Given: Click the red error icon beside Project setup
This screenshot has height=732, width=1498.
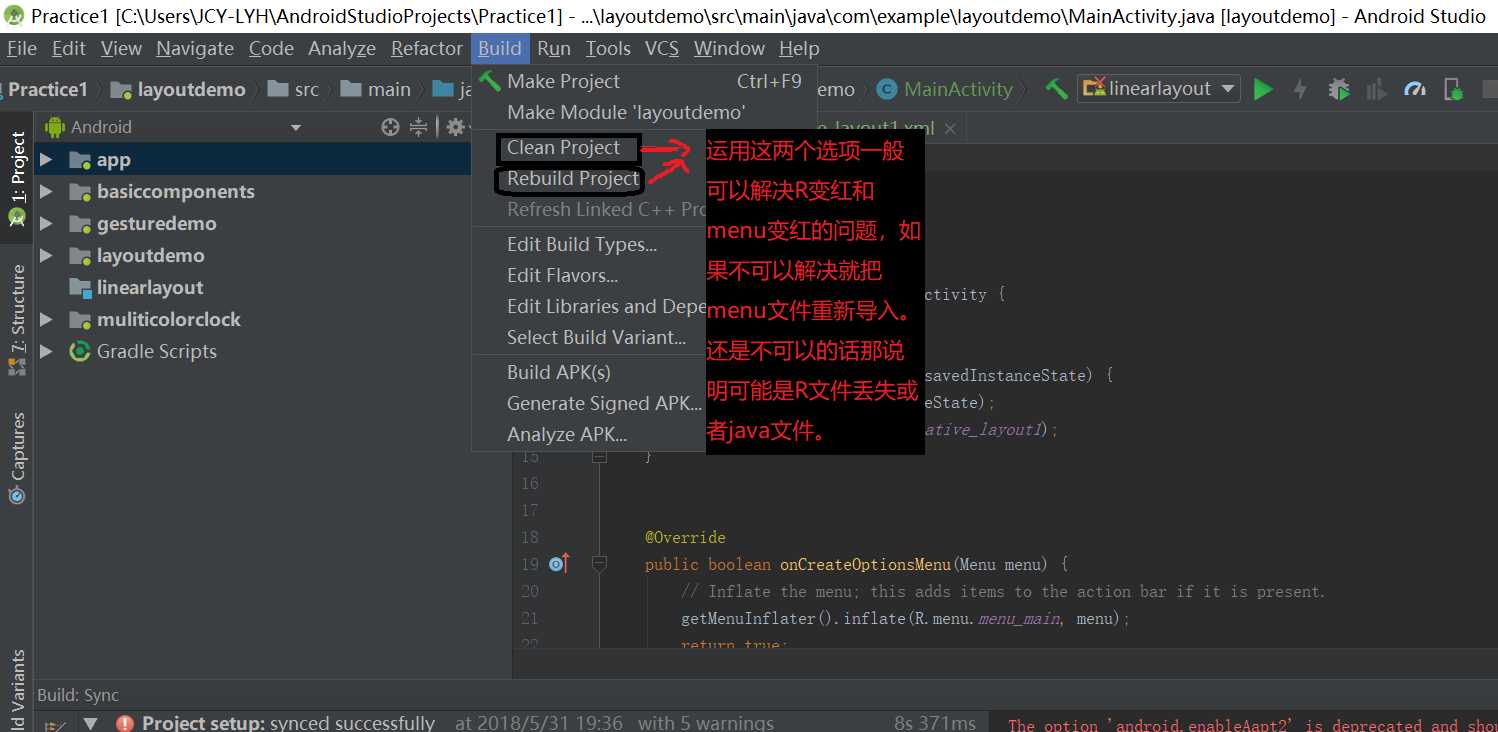Looking at the screenshot, I should click(125, 722).
